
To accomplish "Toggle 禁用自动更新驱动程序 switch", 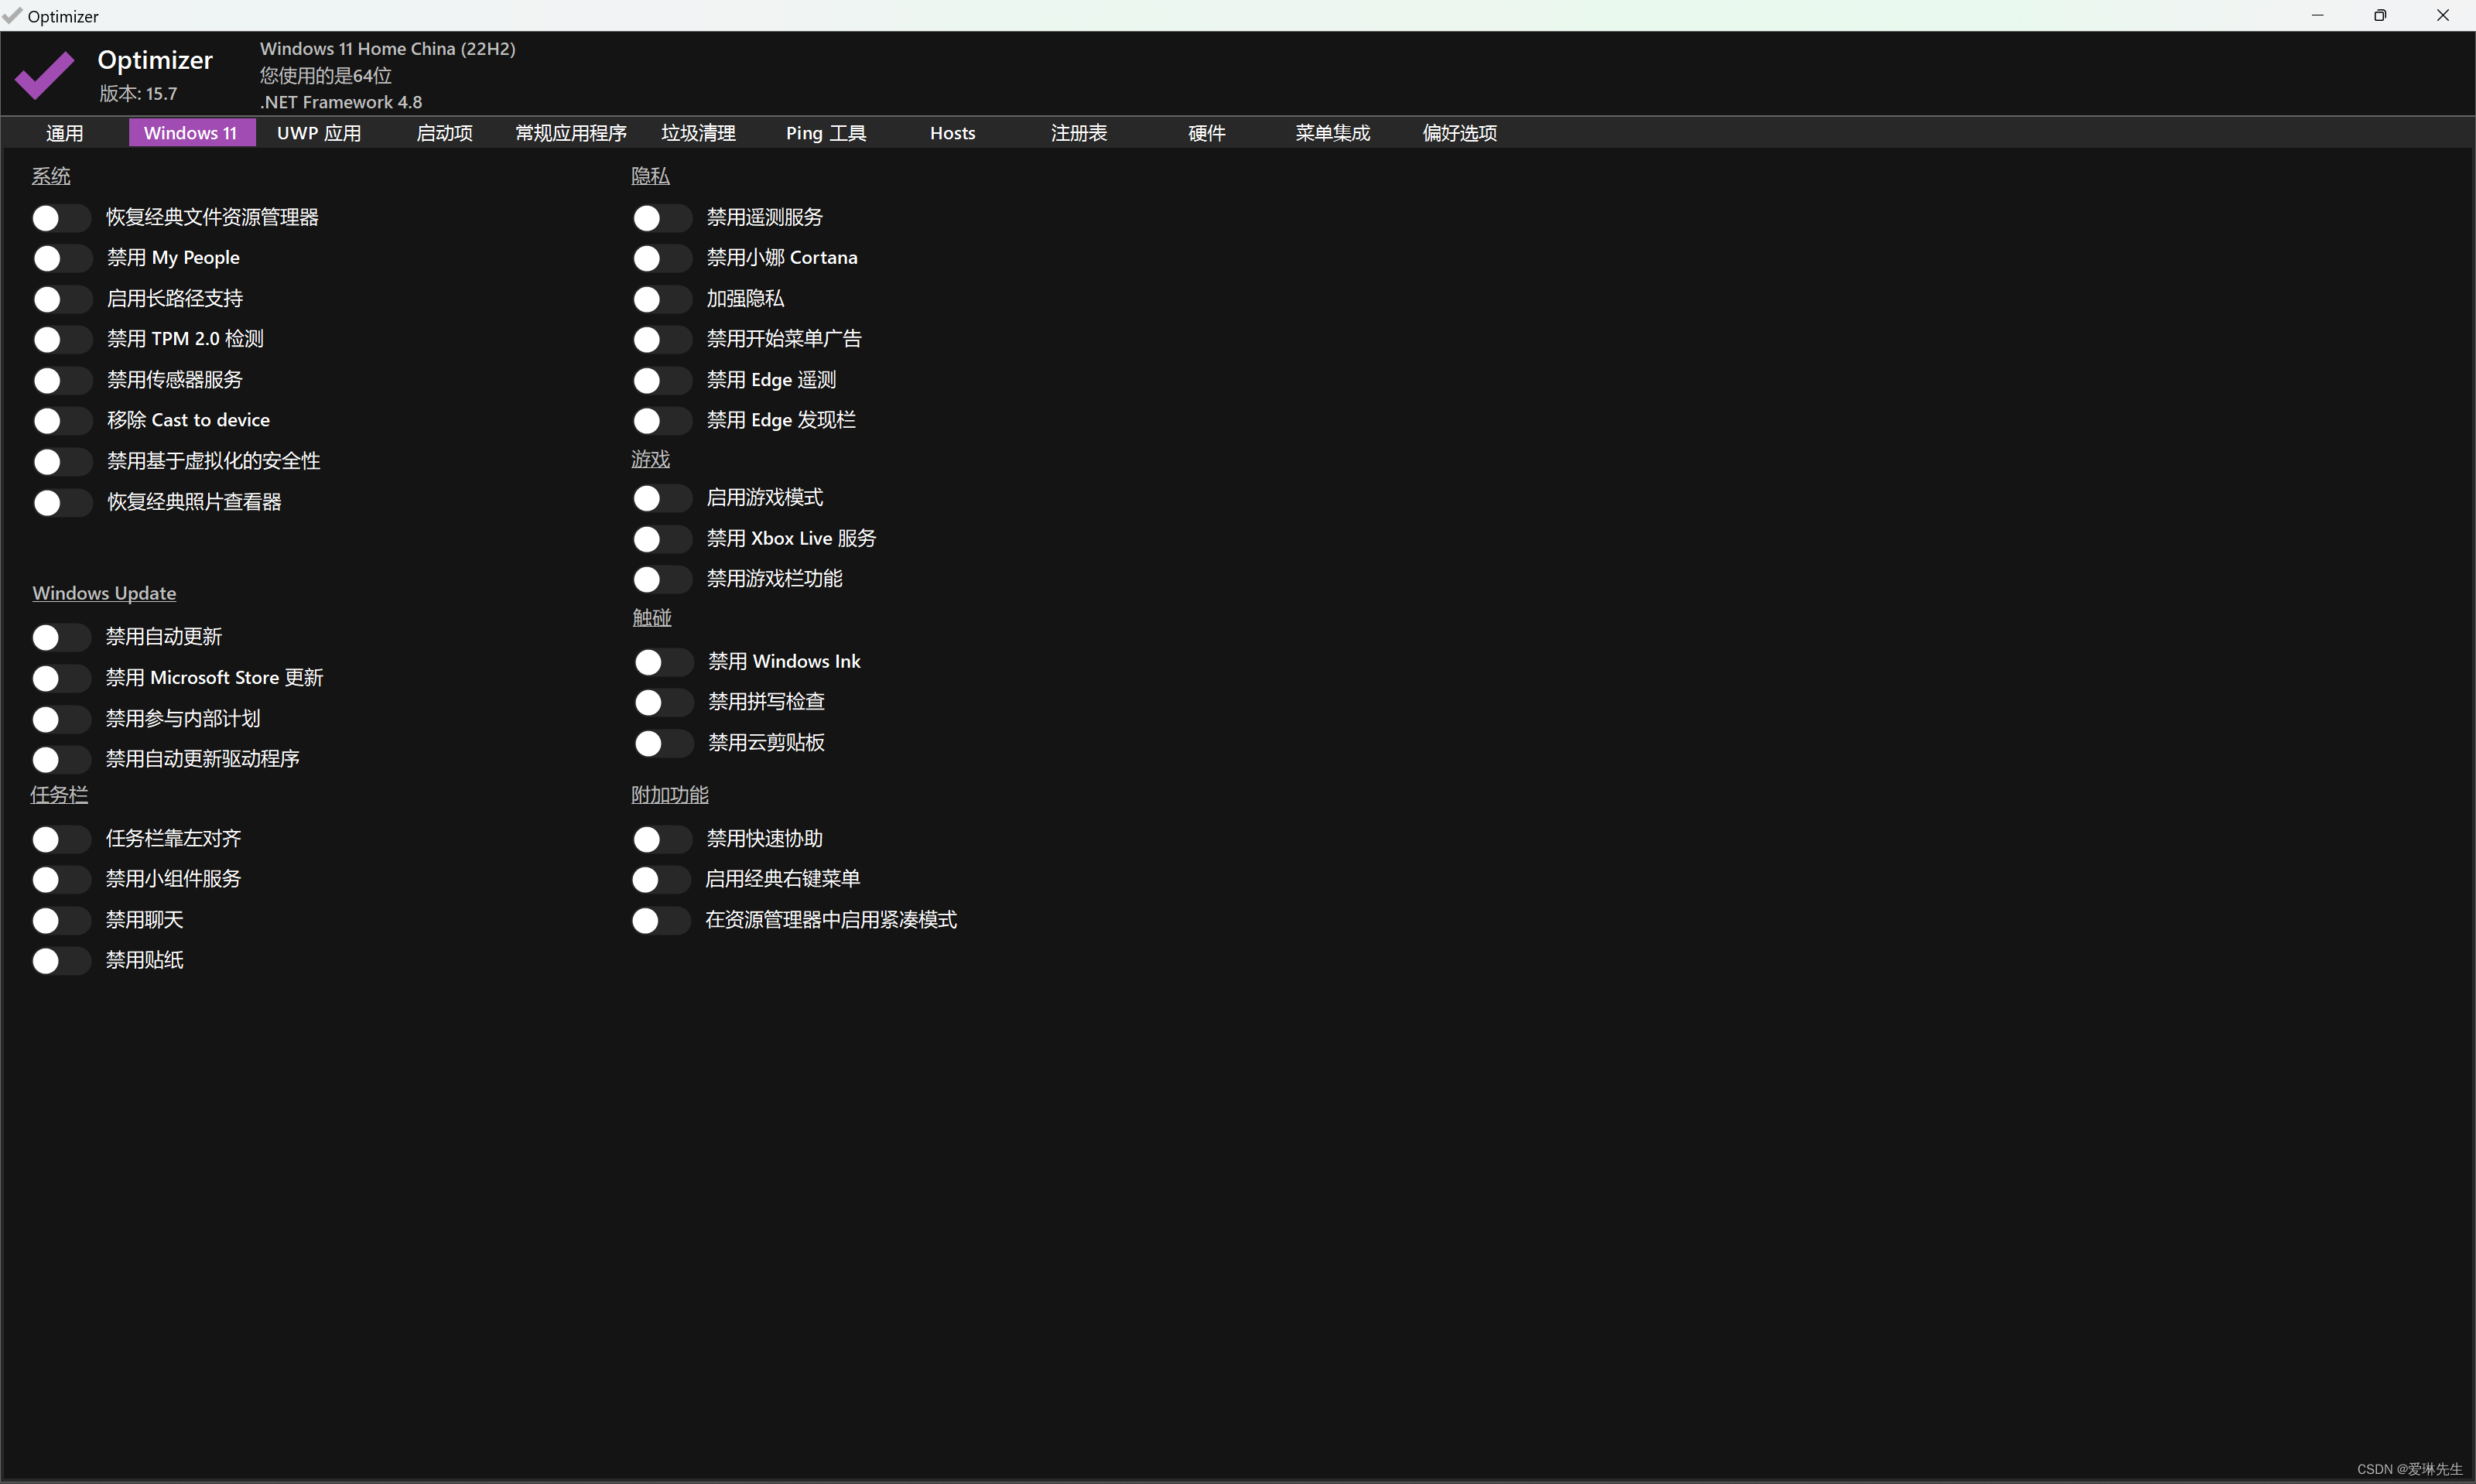I will click(x=61, y=759).
